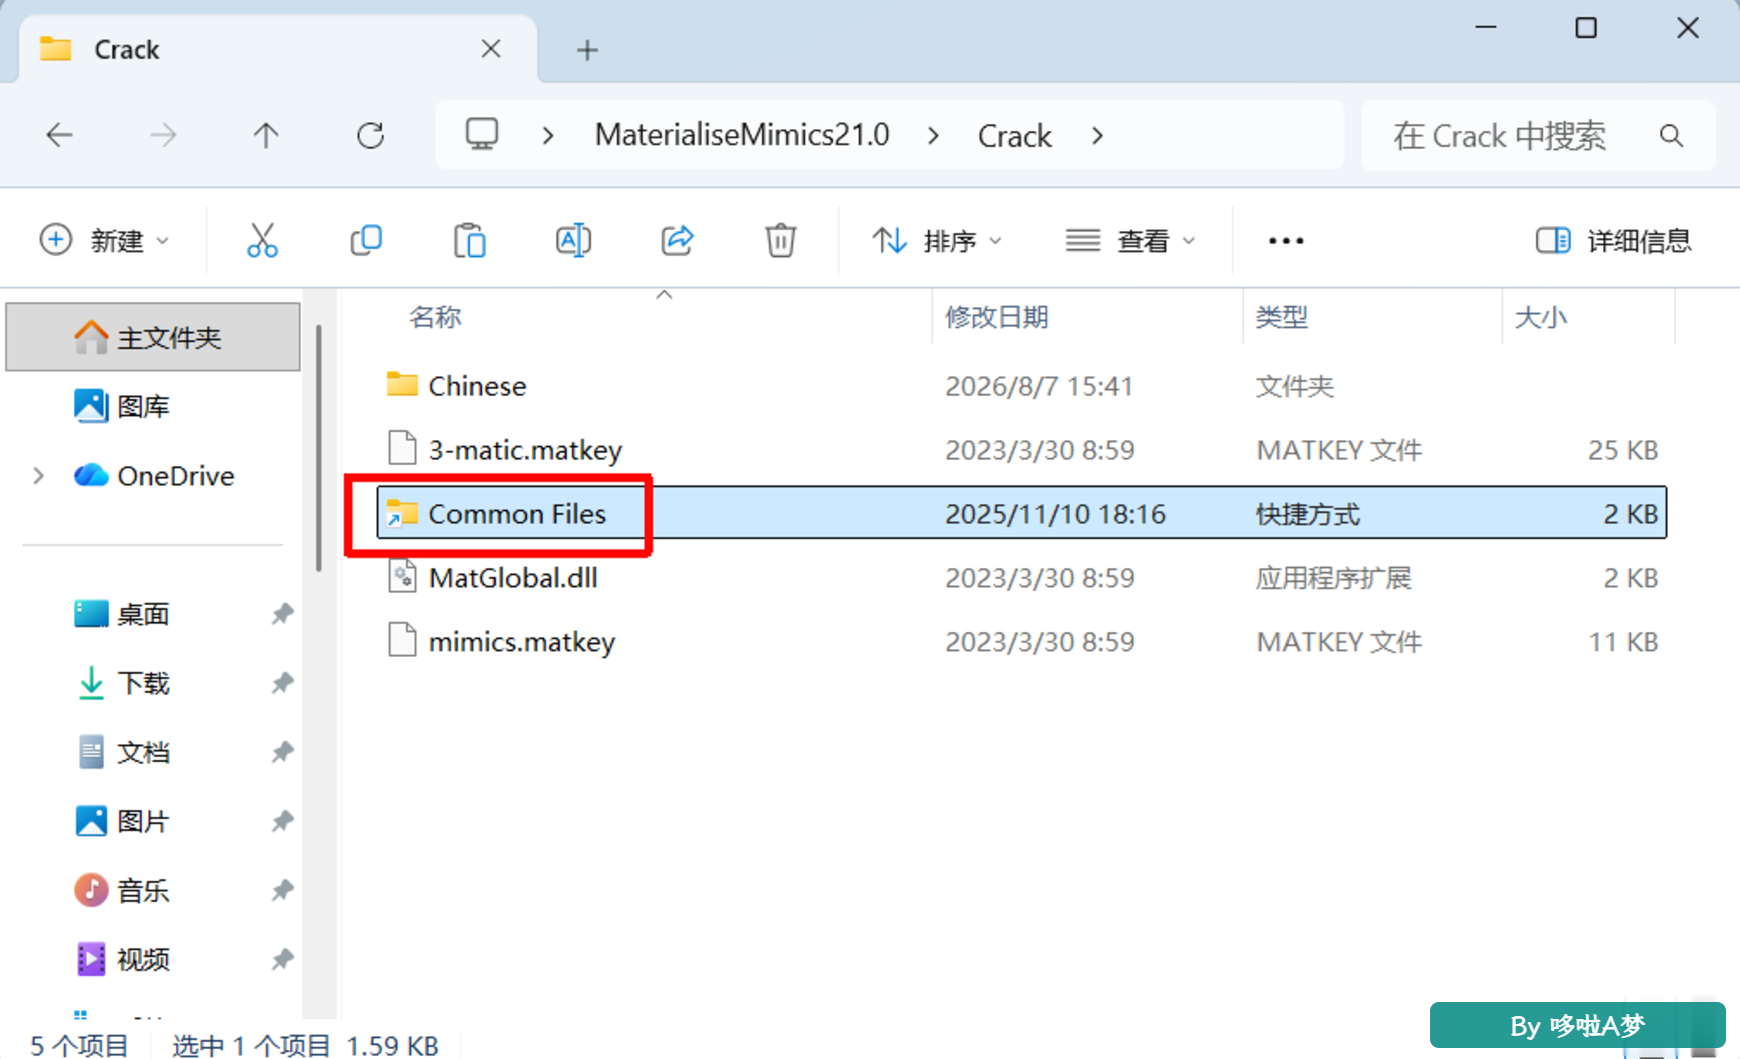Image resolution: width=1740 pixels, height=1059 pixels.
Task: Click the Common Files shortcut icon
Action: coord(402,513)
